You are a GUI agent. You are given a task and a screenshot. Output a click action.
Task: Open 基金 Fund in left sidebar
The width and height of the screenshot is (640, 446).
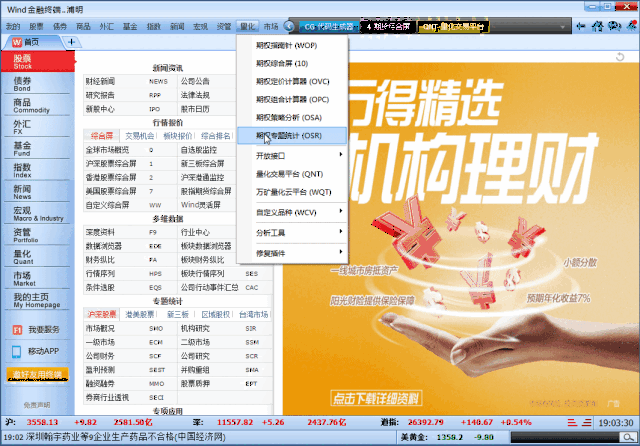38,149
